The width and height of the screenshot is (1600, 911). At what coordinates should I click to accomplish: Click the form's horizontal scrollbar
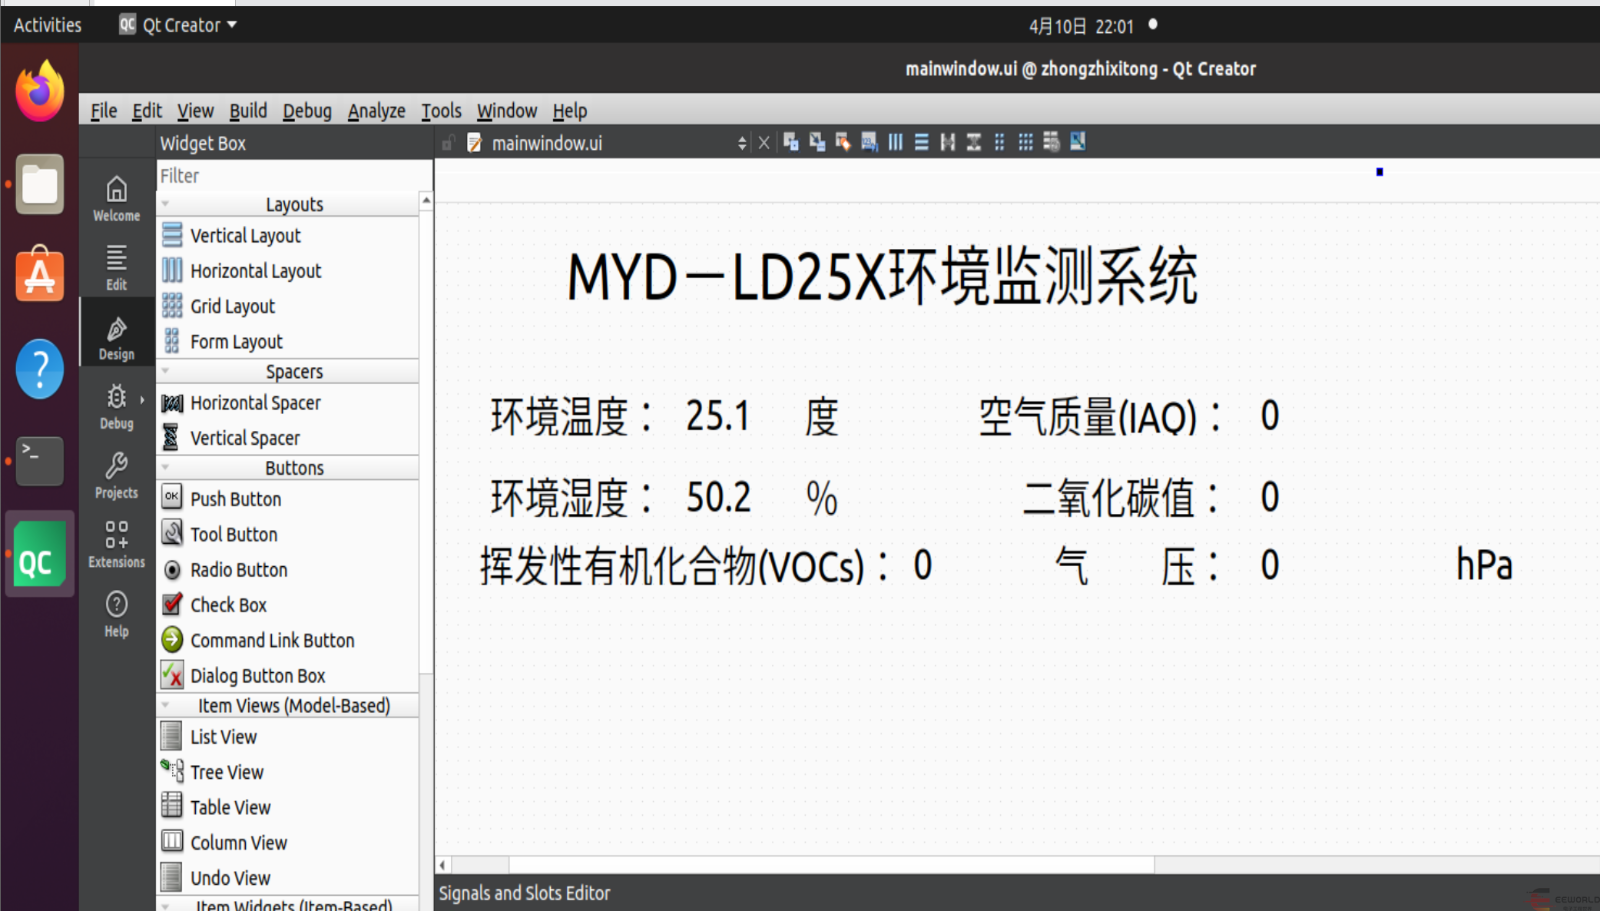pyautogui.click(x=830, y=864)
